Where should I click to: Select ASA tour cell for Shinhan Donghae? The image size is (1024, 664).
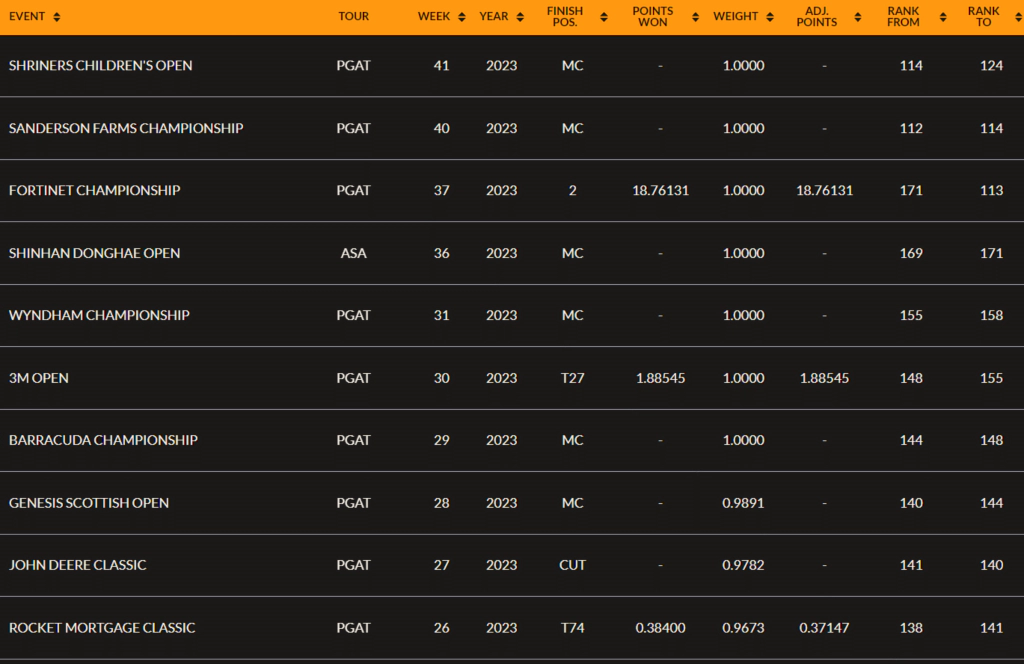pyautogui.click(x=353, y=253)
